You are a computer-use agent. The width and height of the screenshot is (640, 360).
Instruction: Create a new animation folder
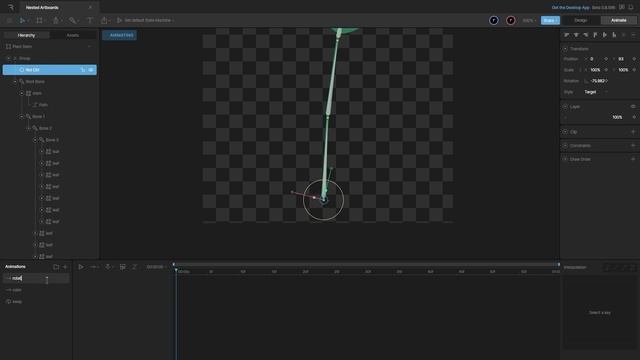[x=56, y=267]
